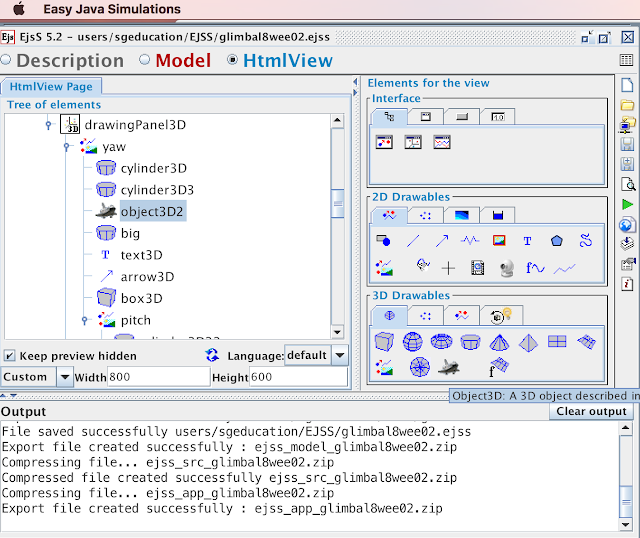Pick the 2D spring element
Screen dimensions: 640x538
click(470, 240)
